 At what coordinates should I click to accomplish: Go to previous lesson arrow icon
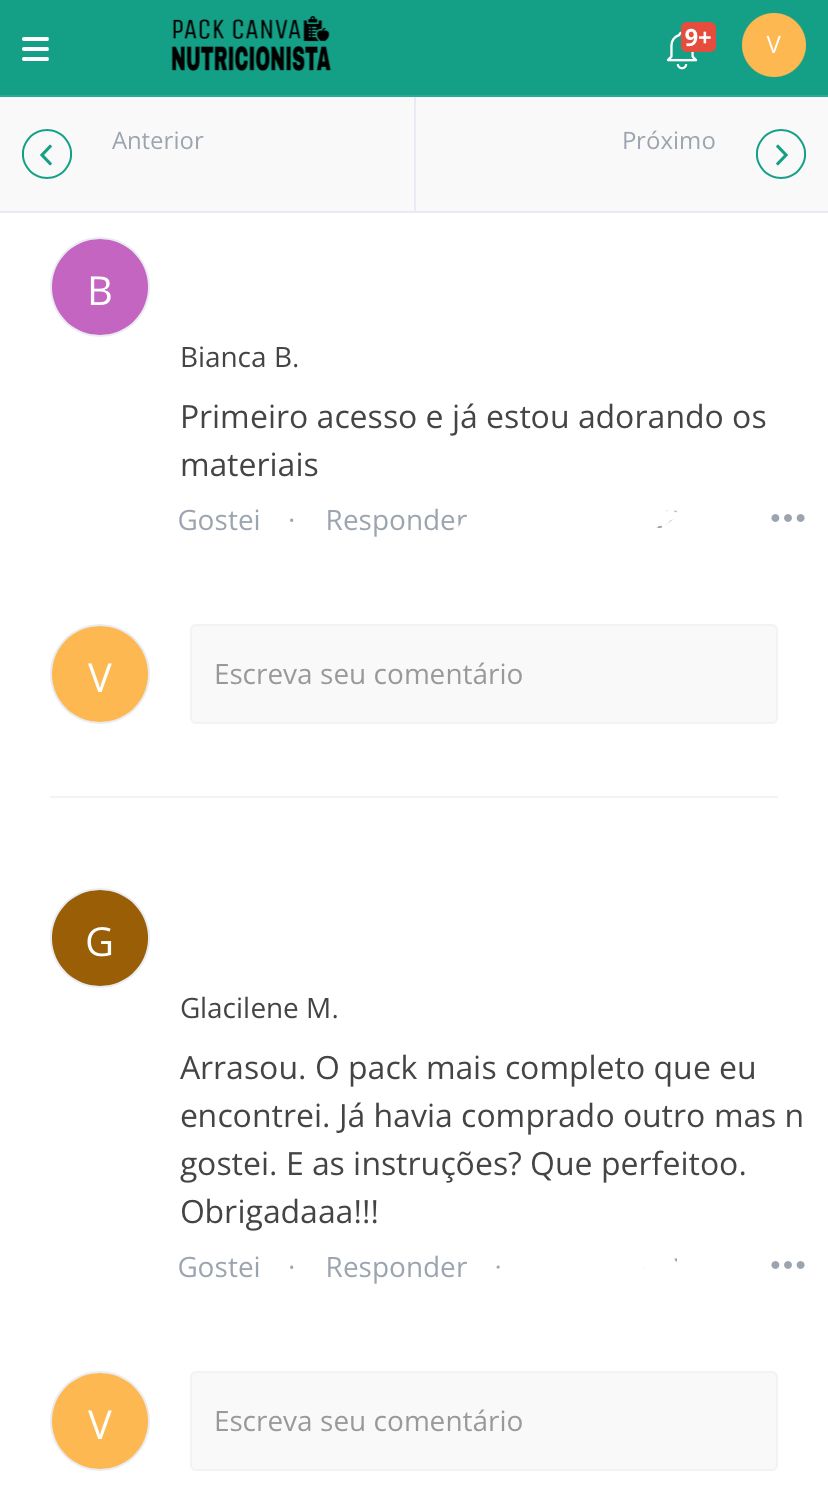coord(47,155)
